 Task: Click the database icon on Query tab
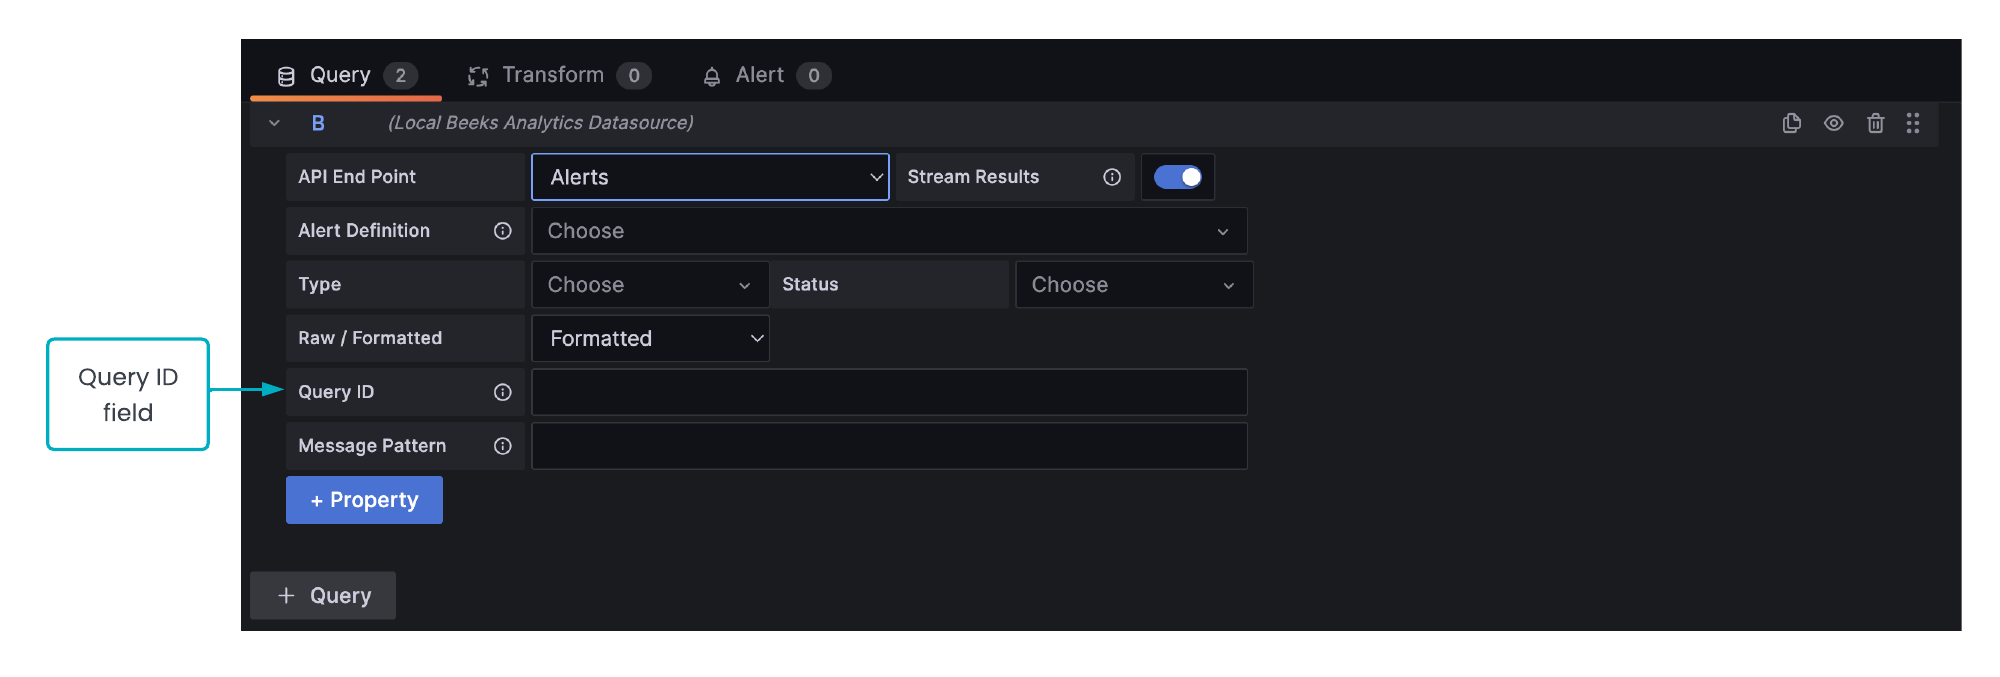pyautogui.click(x=286, y=76)
